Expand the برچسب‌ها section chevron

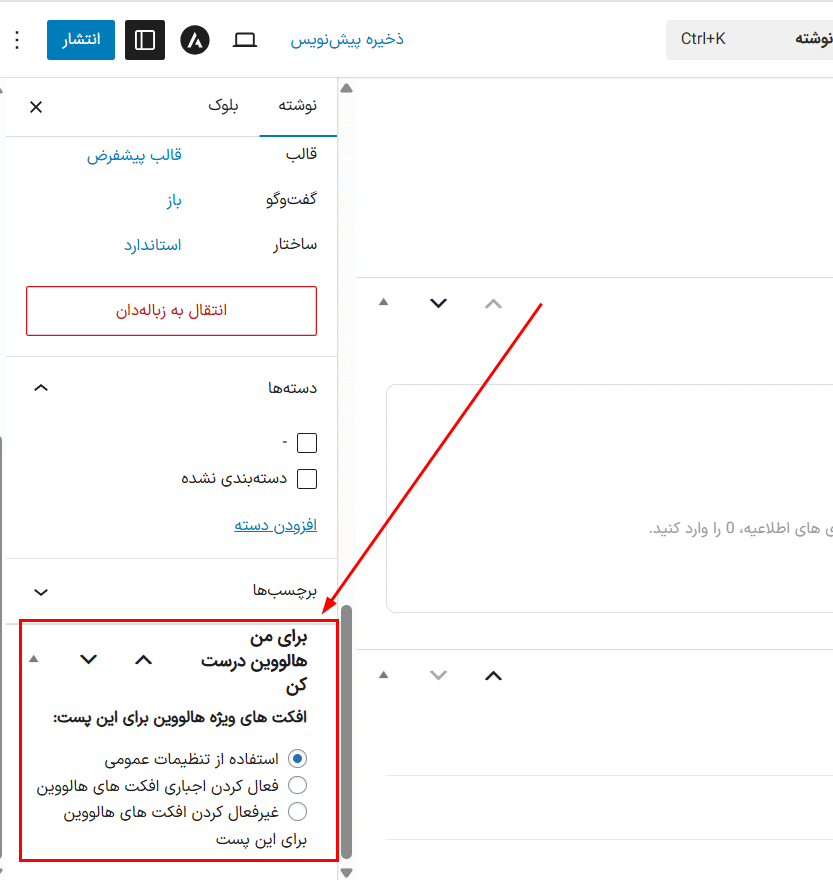click(x=40, y=592)
